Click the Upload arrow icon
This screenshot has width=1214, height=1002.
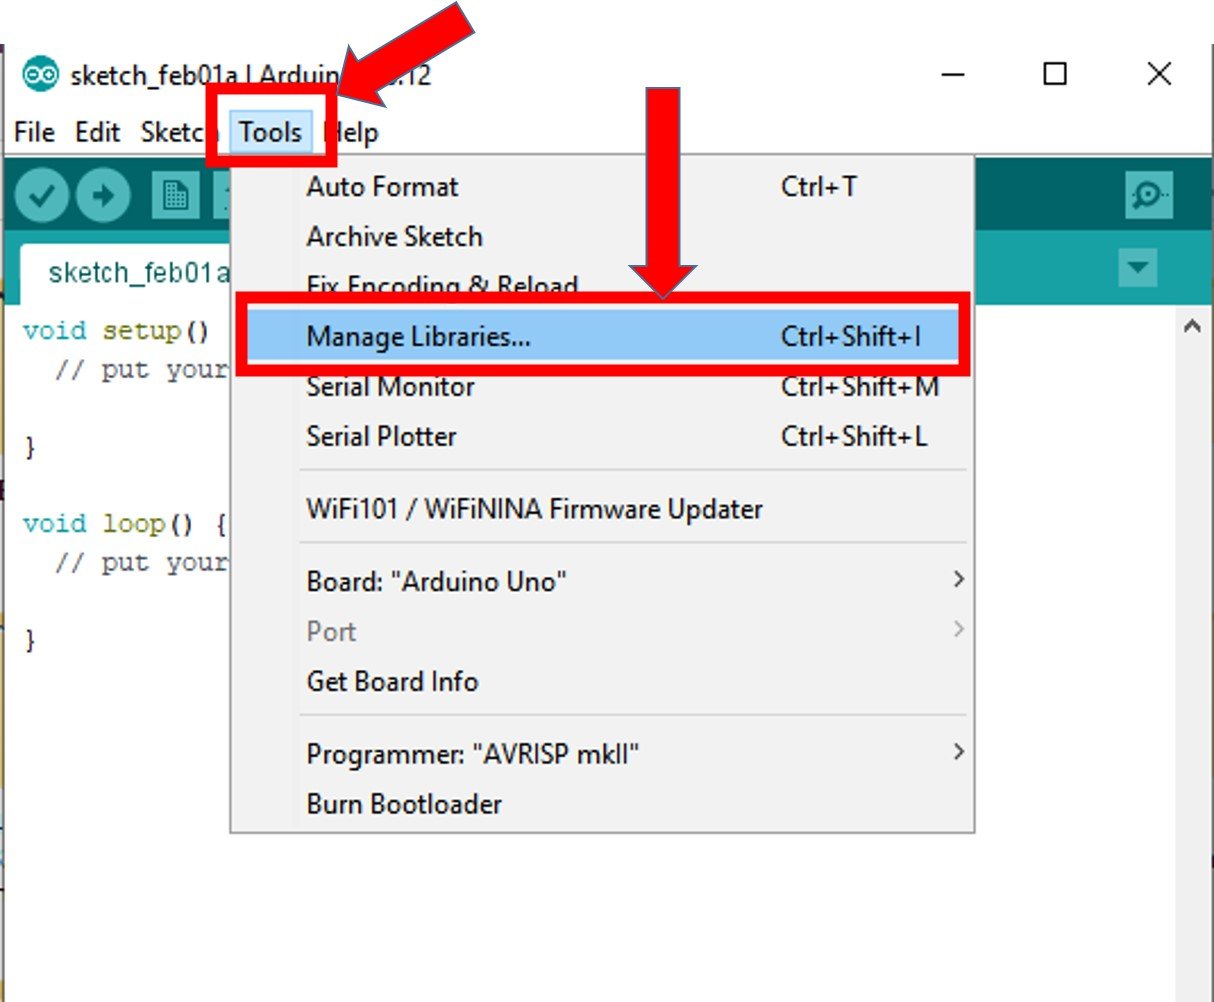(x=103, y=195)
